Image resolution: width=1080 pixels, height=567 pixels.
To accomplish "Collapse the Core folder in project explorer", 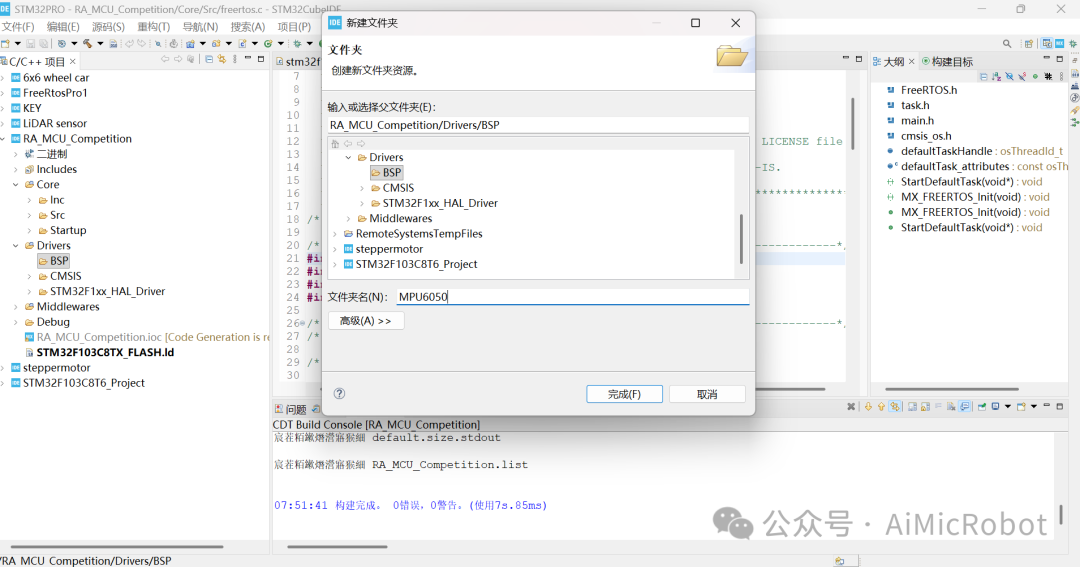I will [16, 185].
